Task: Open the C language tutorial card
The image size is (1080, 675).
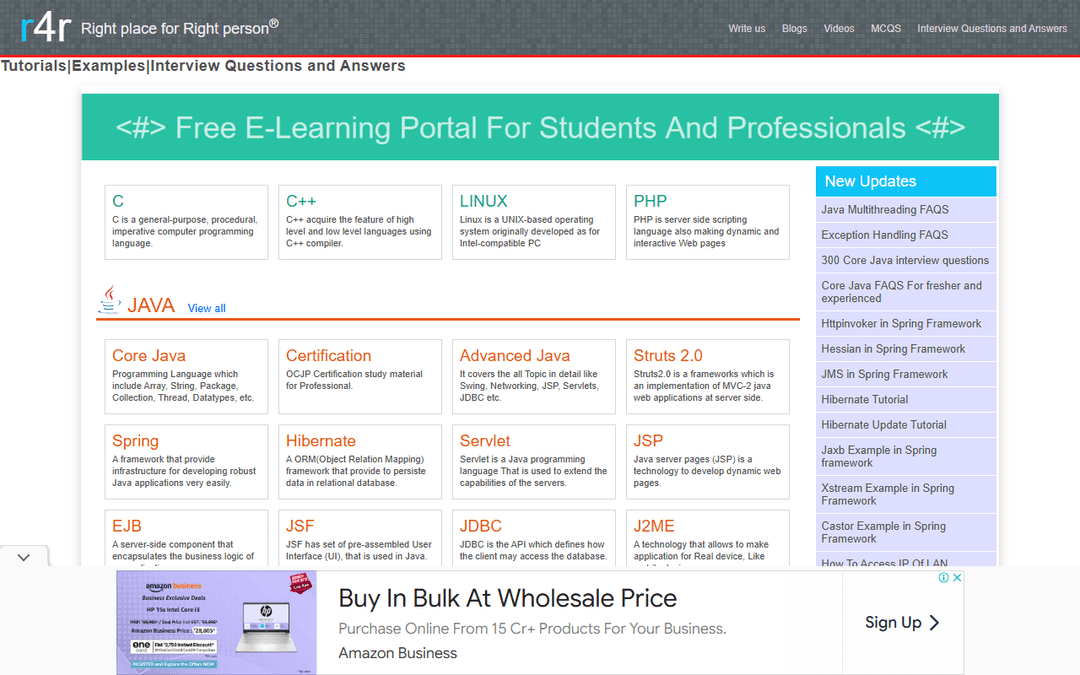Action: point(186,222)
